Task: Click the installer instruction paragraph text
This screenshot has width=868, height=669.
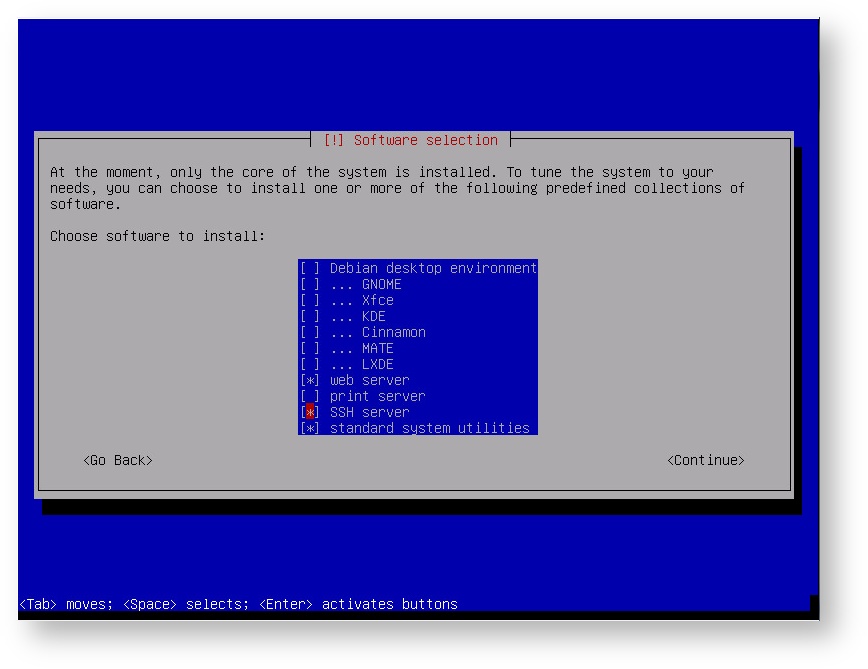Action: point(400,188)
